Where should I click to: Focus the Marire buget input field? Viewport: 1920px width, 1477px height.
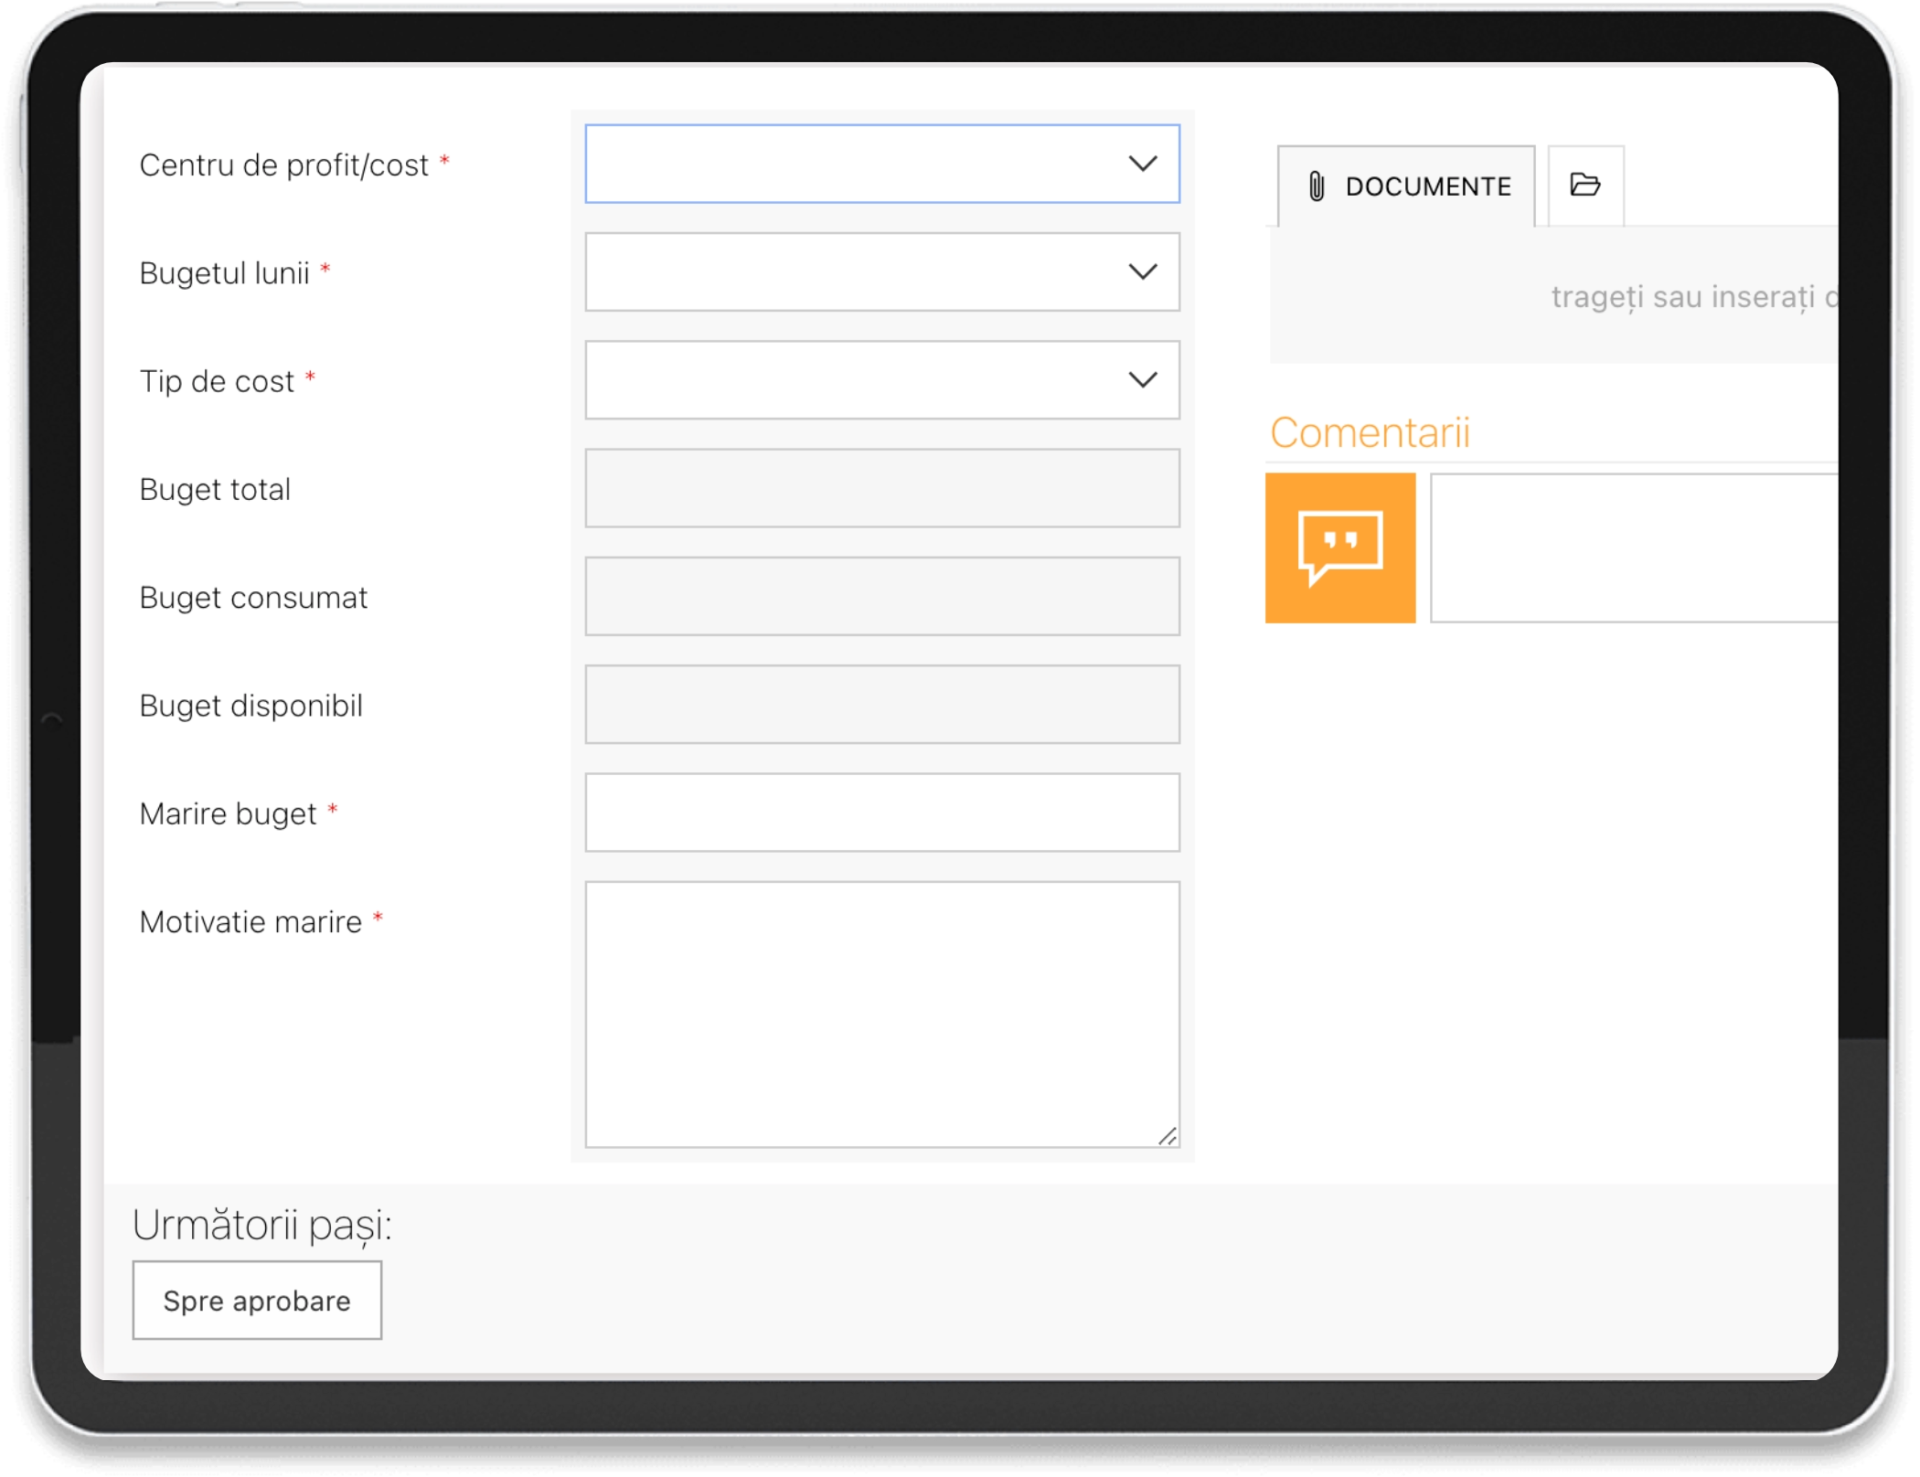(x=882, y=812)
